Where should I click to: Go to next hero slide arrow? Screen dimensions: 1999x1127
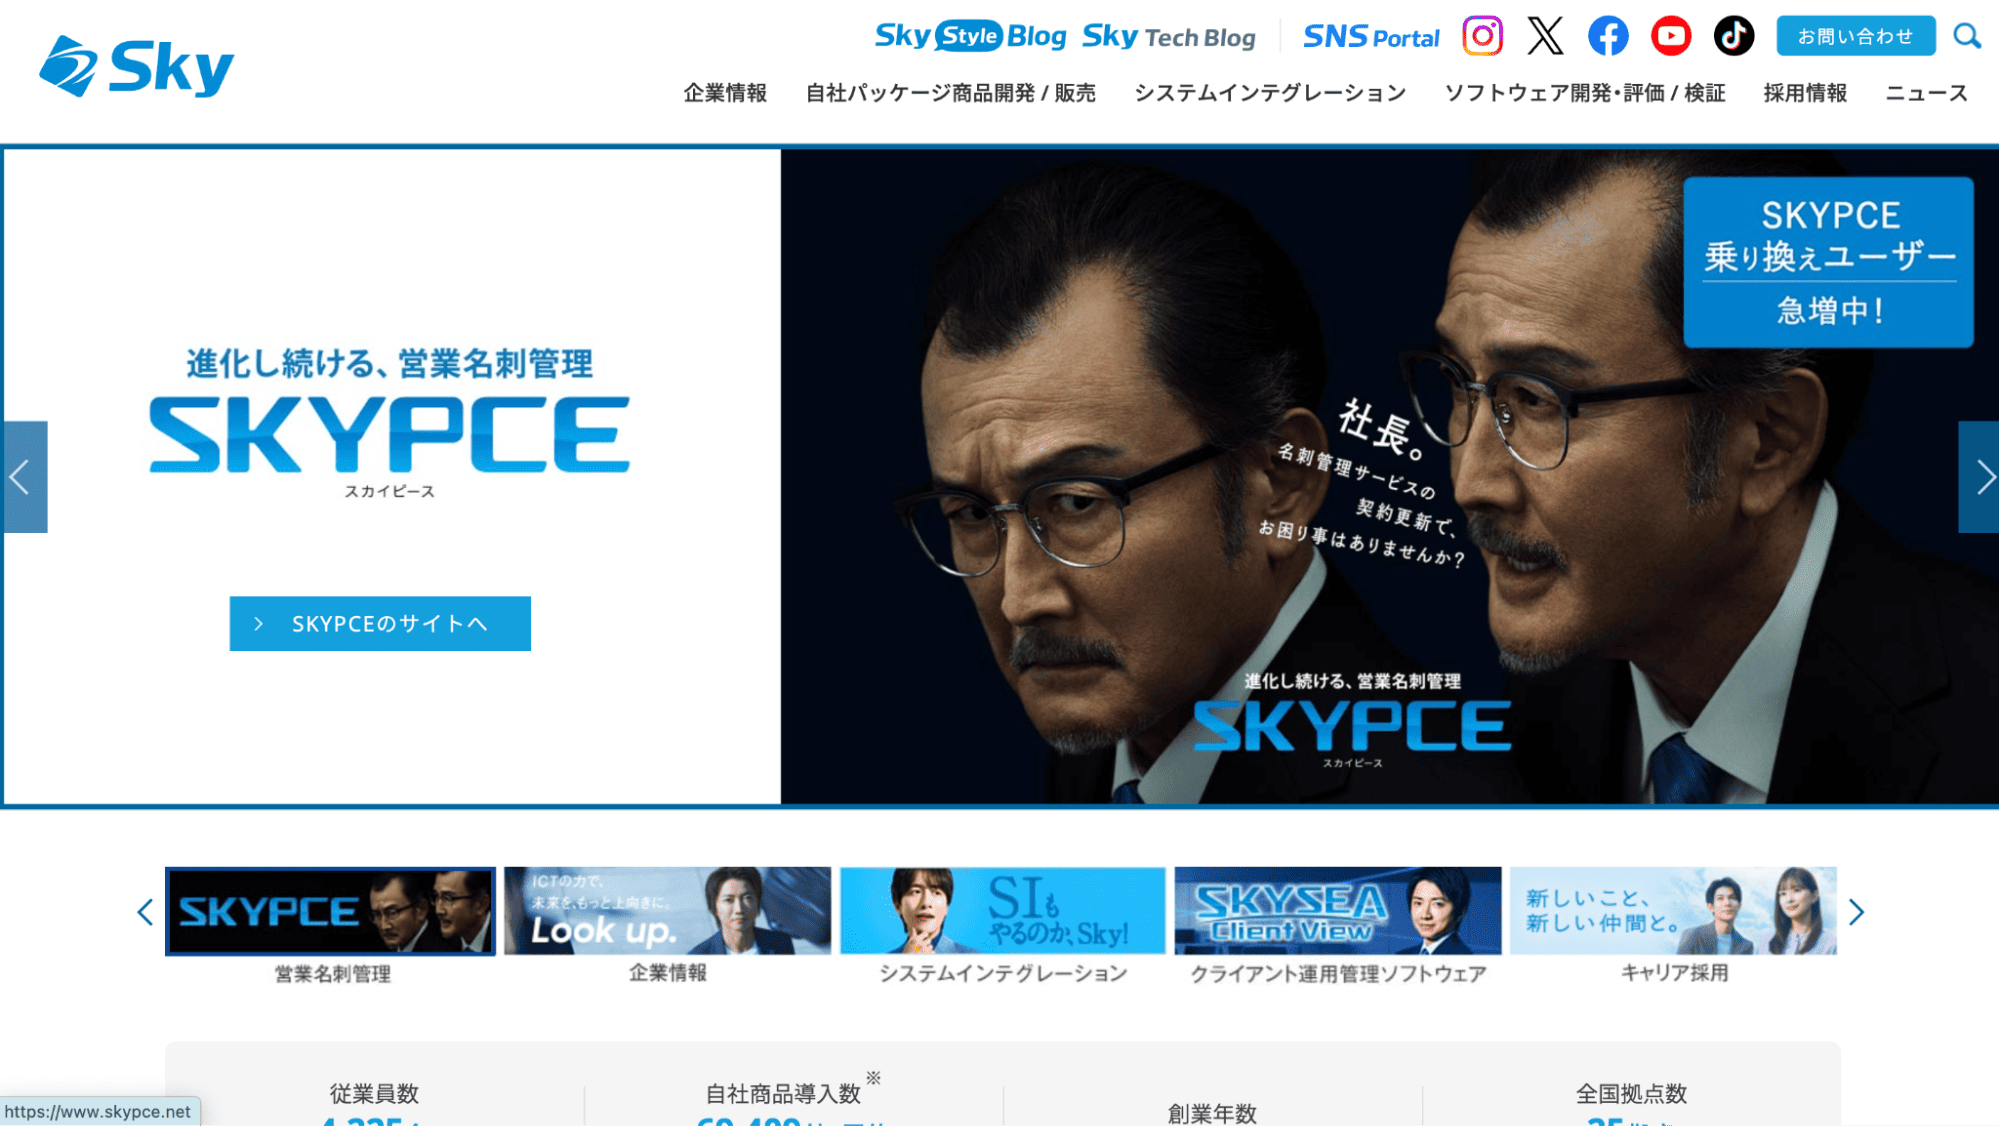tap(1978, 477)
